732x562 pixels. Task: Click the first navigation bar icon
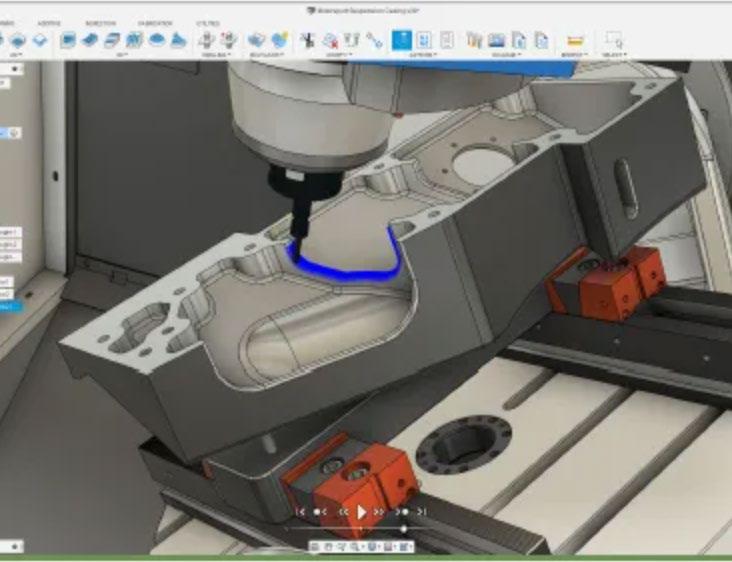315,546
